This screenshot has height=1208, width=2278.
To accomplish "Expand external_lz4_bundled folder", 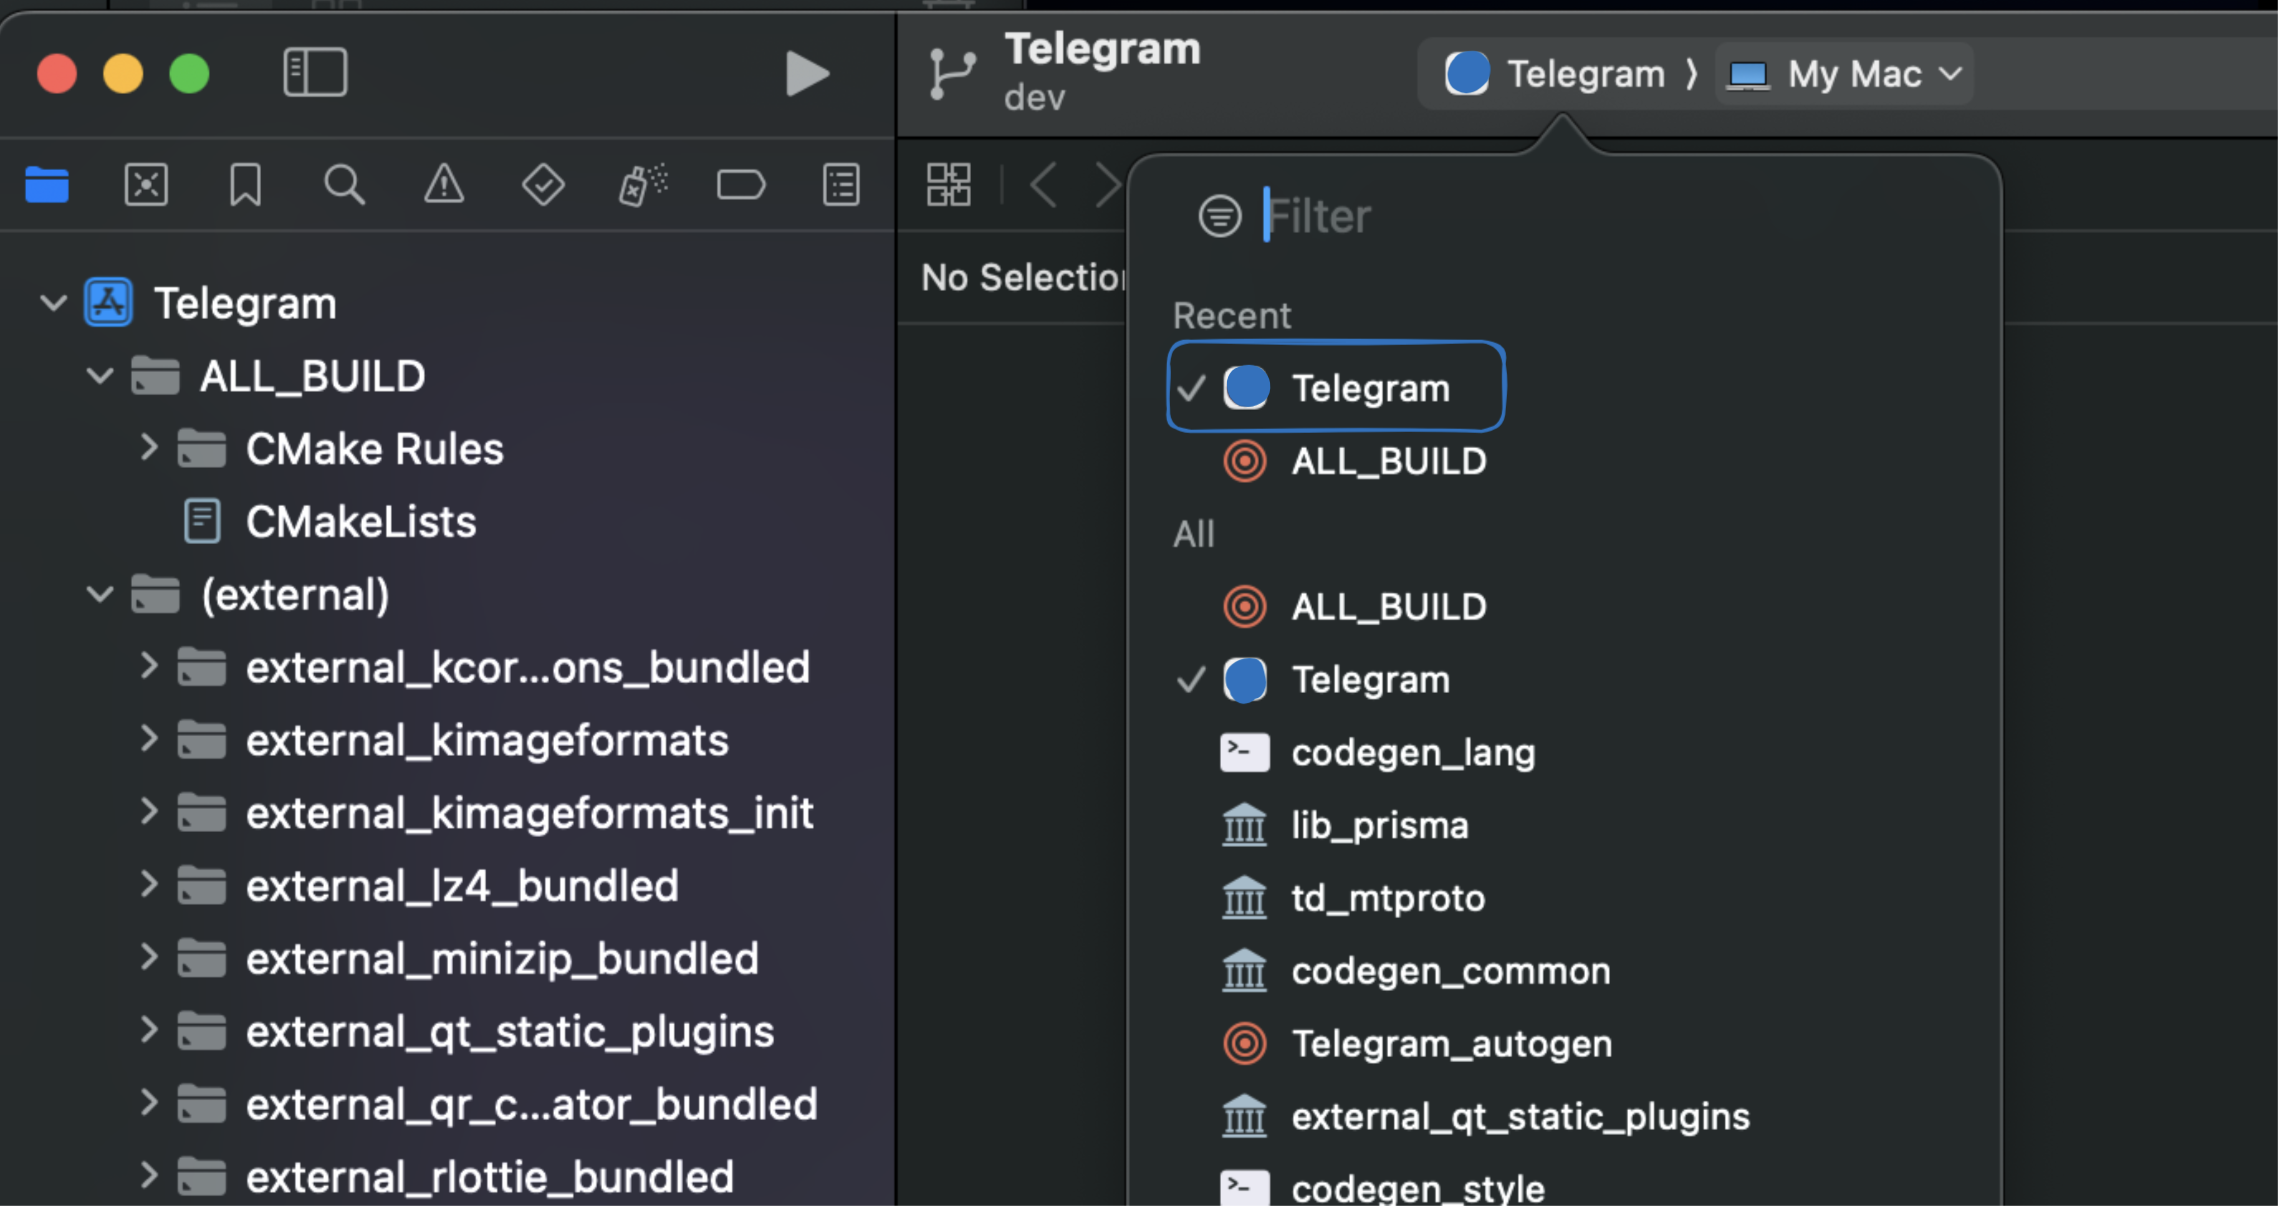I will [x=148, y=886].
